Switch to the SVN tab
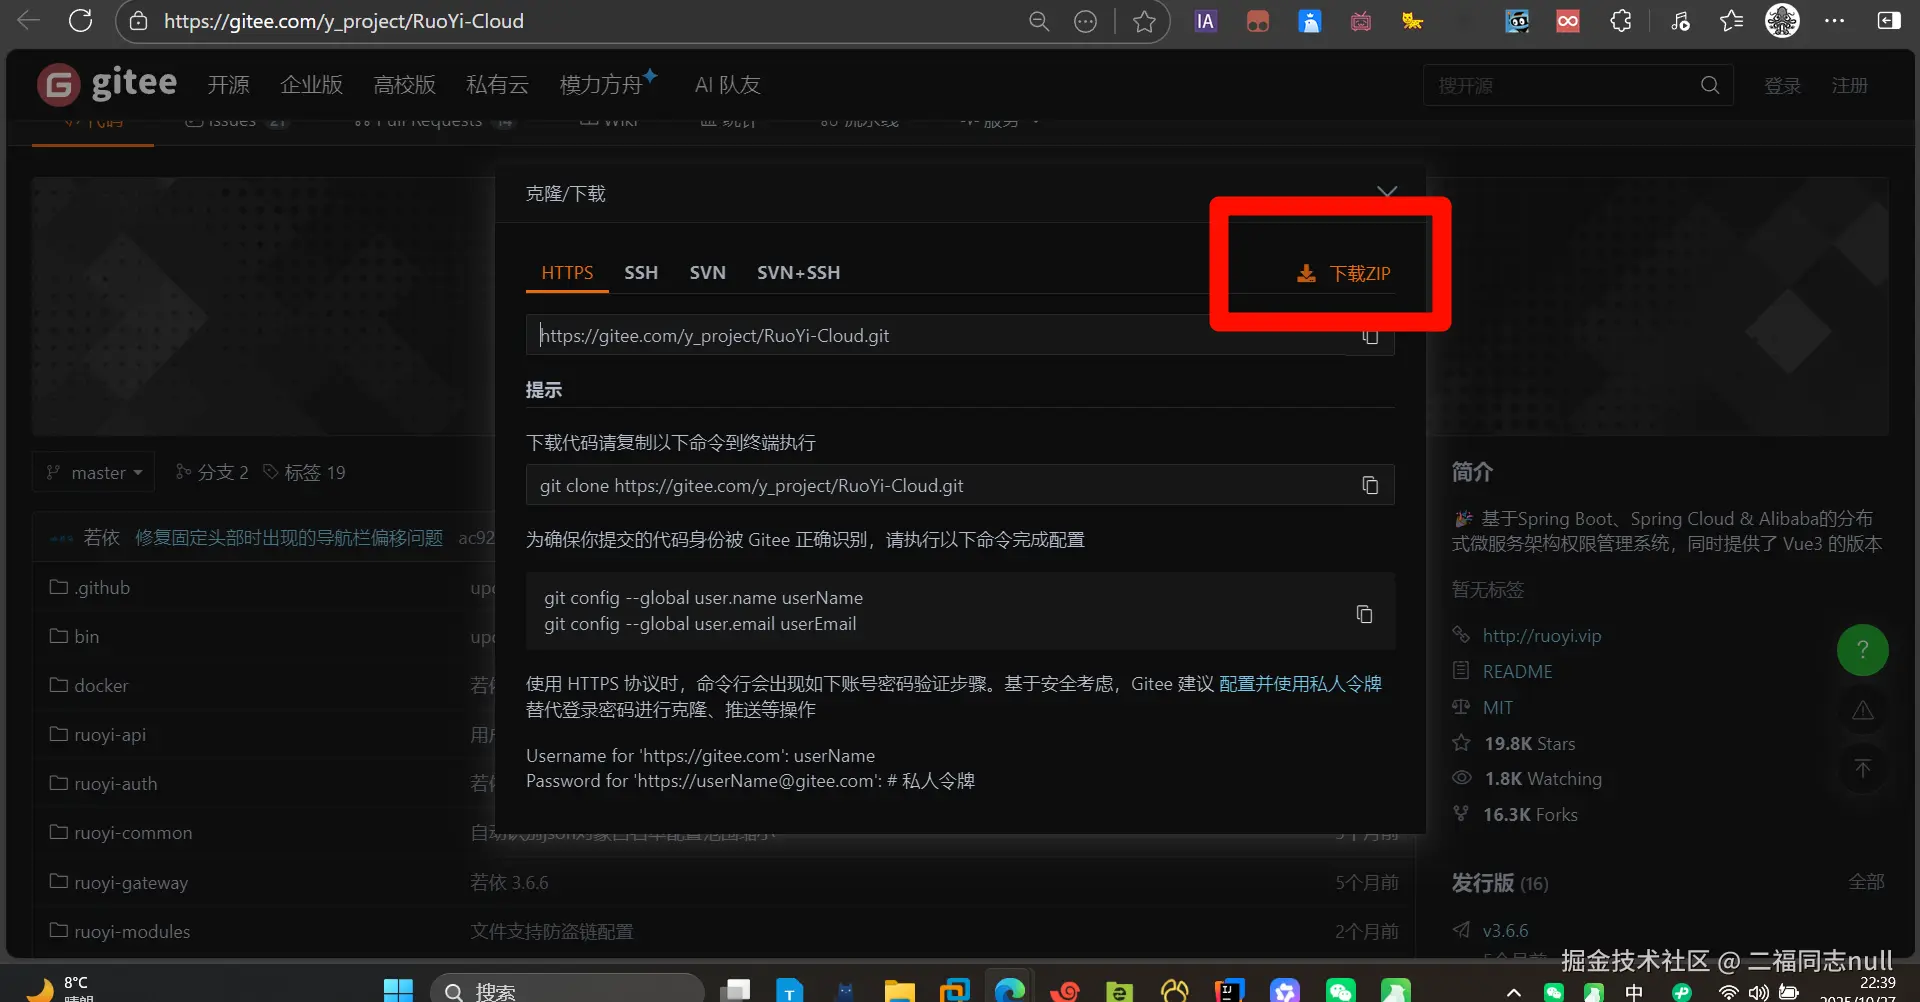 coord(707,273)
